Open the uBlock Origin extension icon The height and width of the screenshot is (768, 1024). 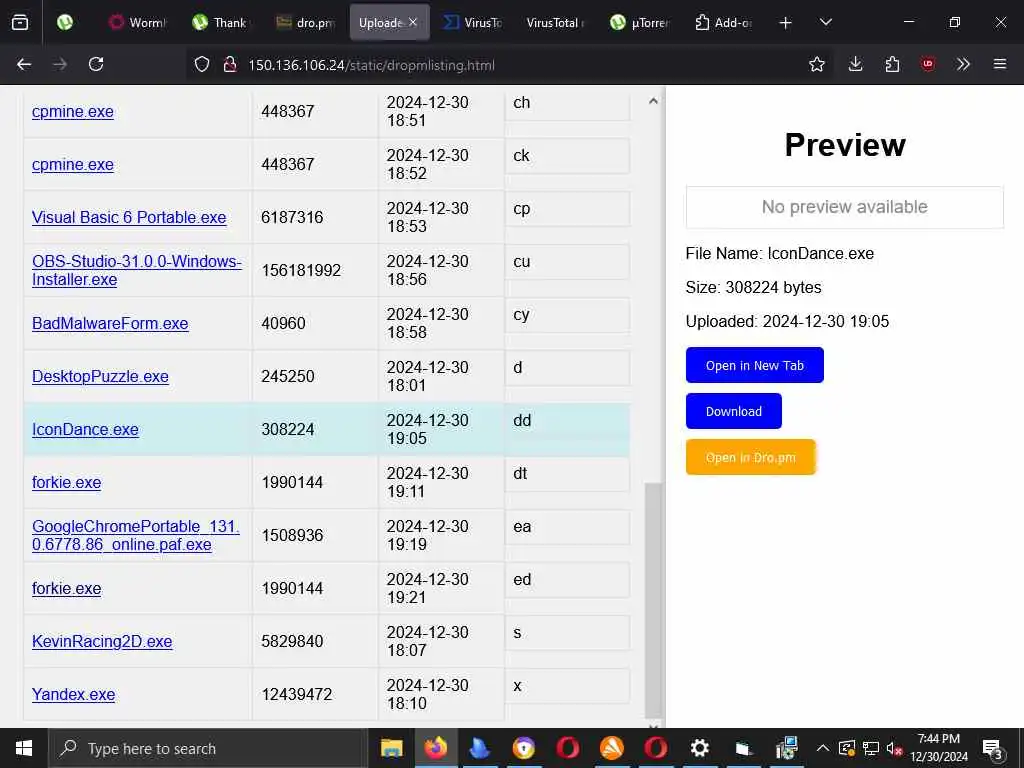928,64
